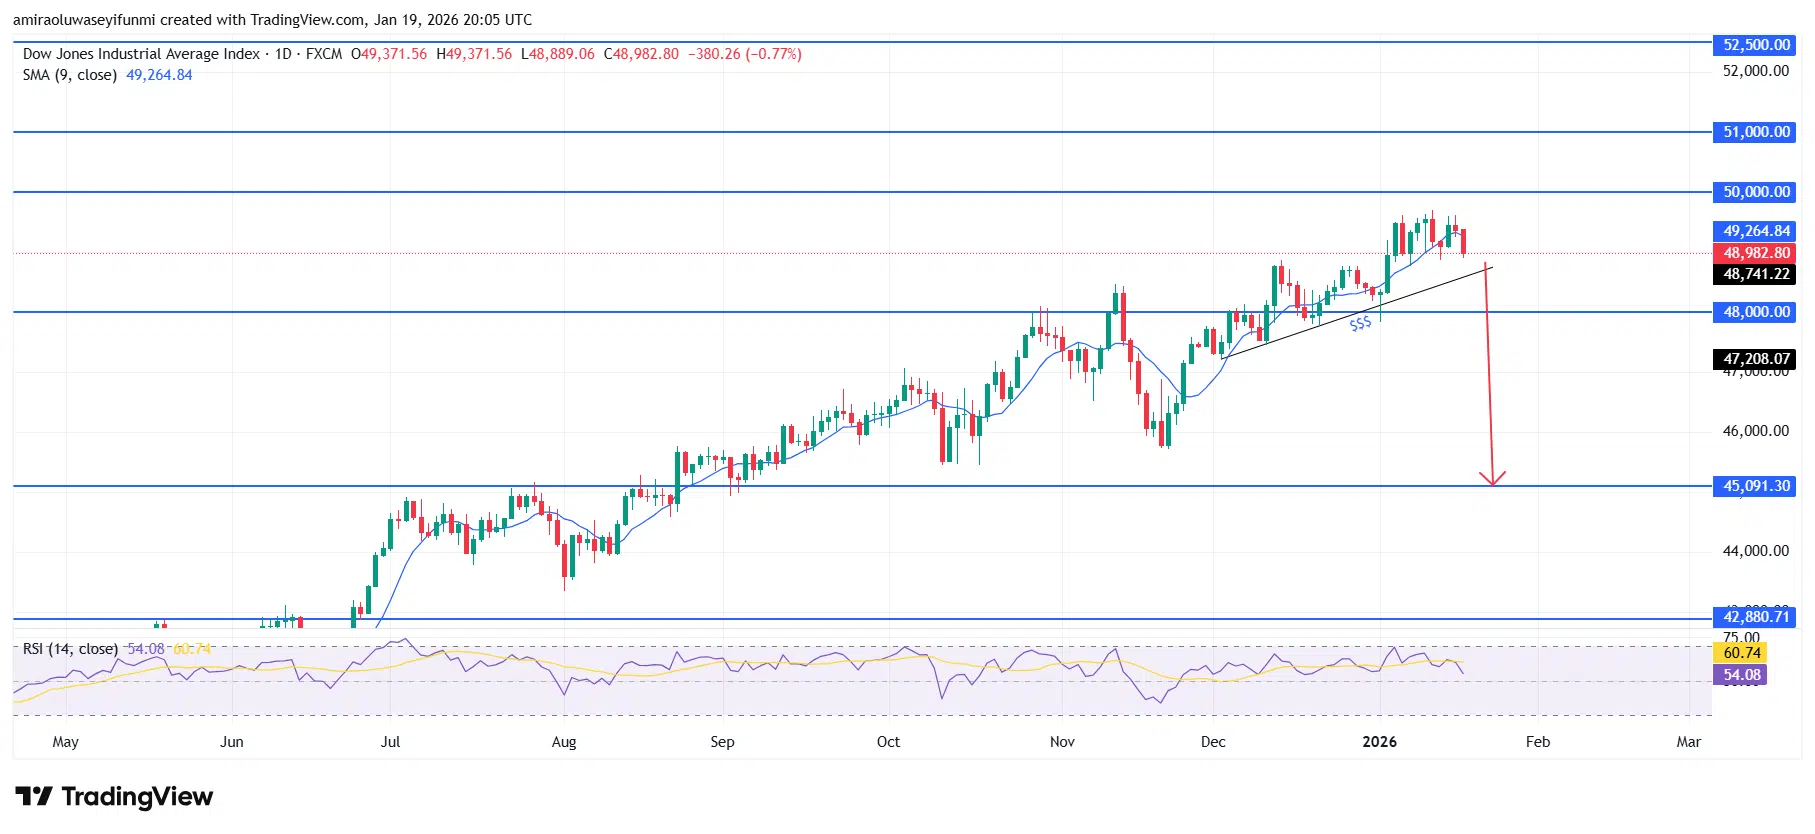This screenshot has height=834, width=1815.
Task: Click the 50,000.00 resistance level label
Action: 1756,192
